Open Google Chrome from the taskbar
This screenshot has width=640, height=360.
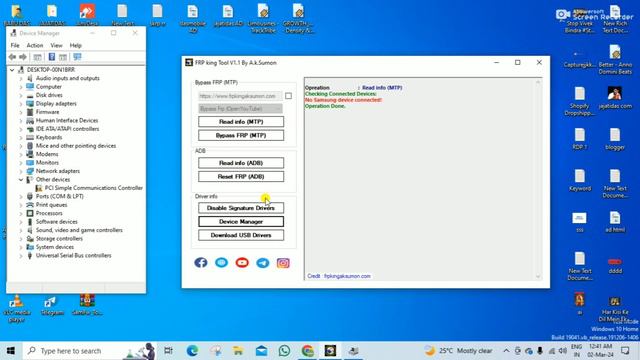[308, 351]
